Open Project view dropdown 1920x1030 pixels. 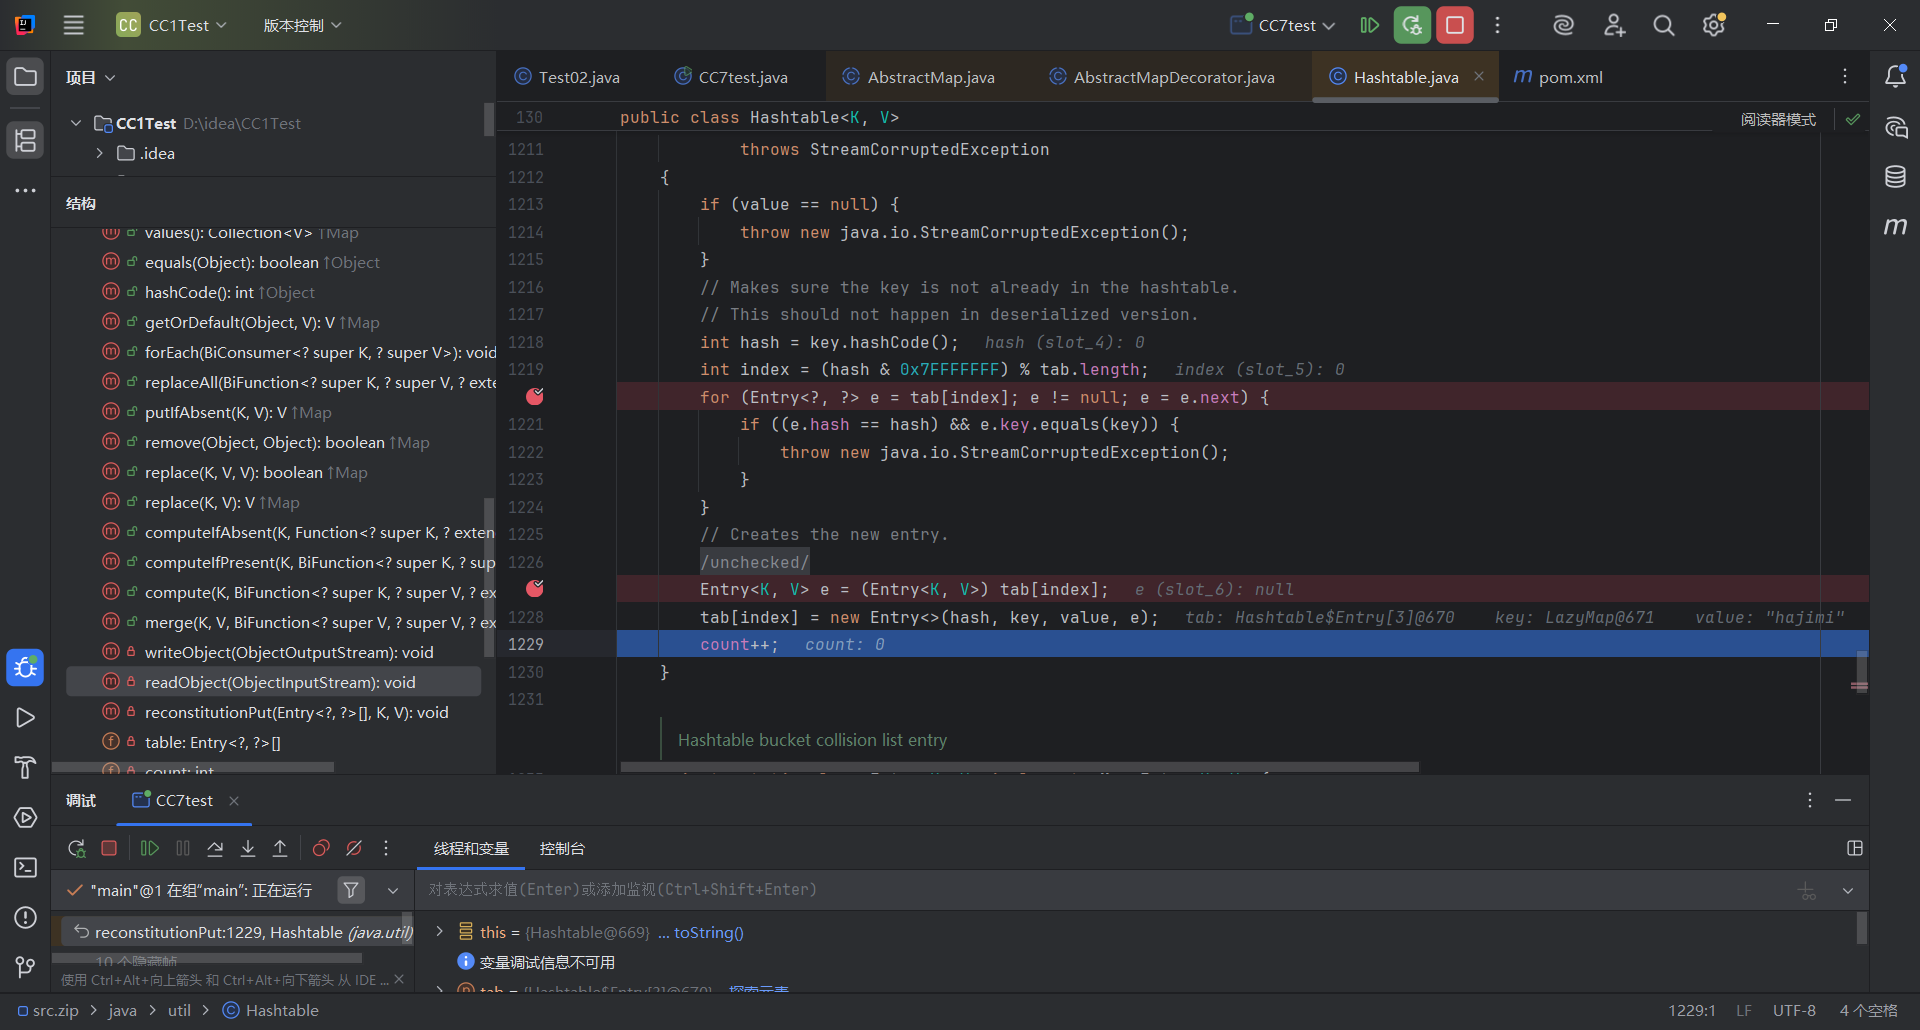[90, 77]
